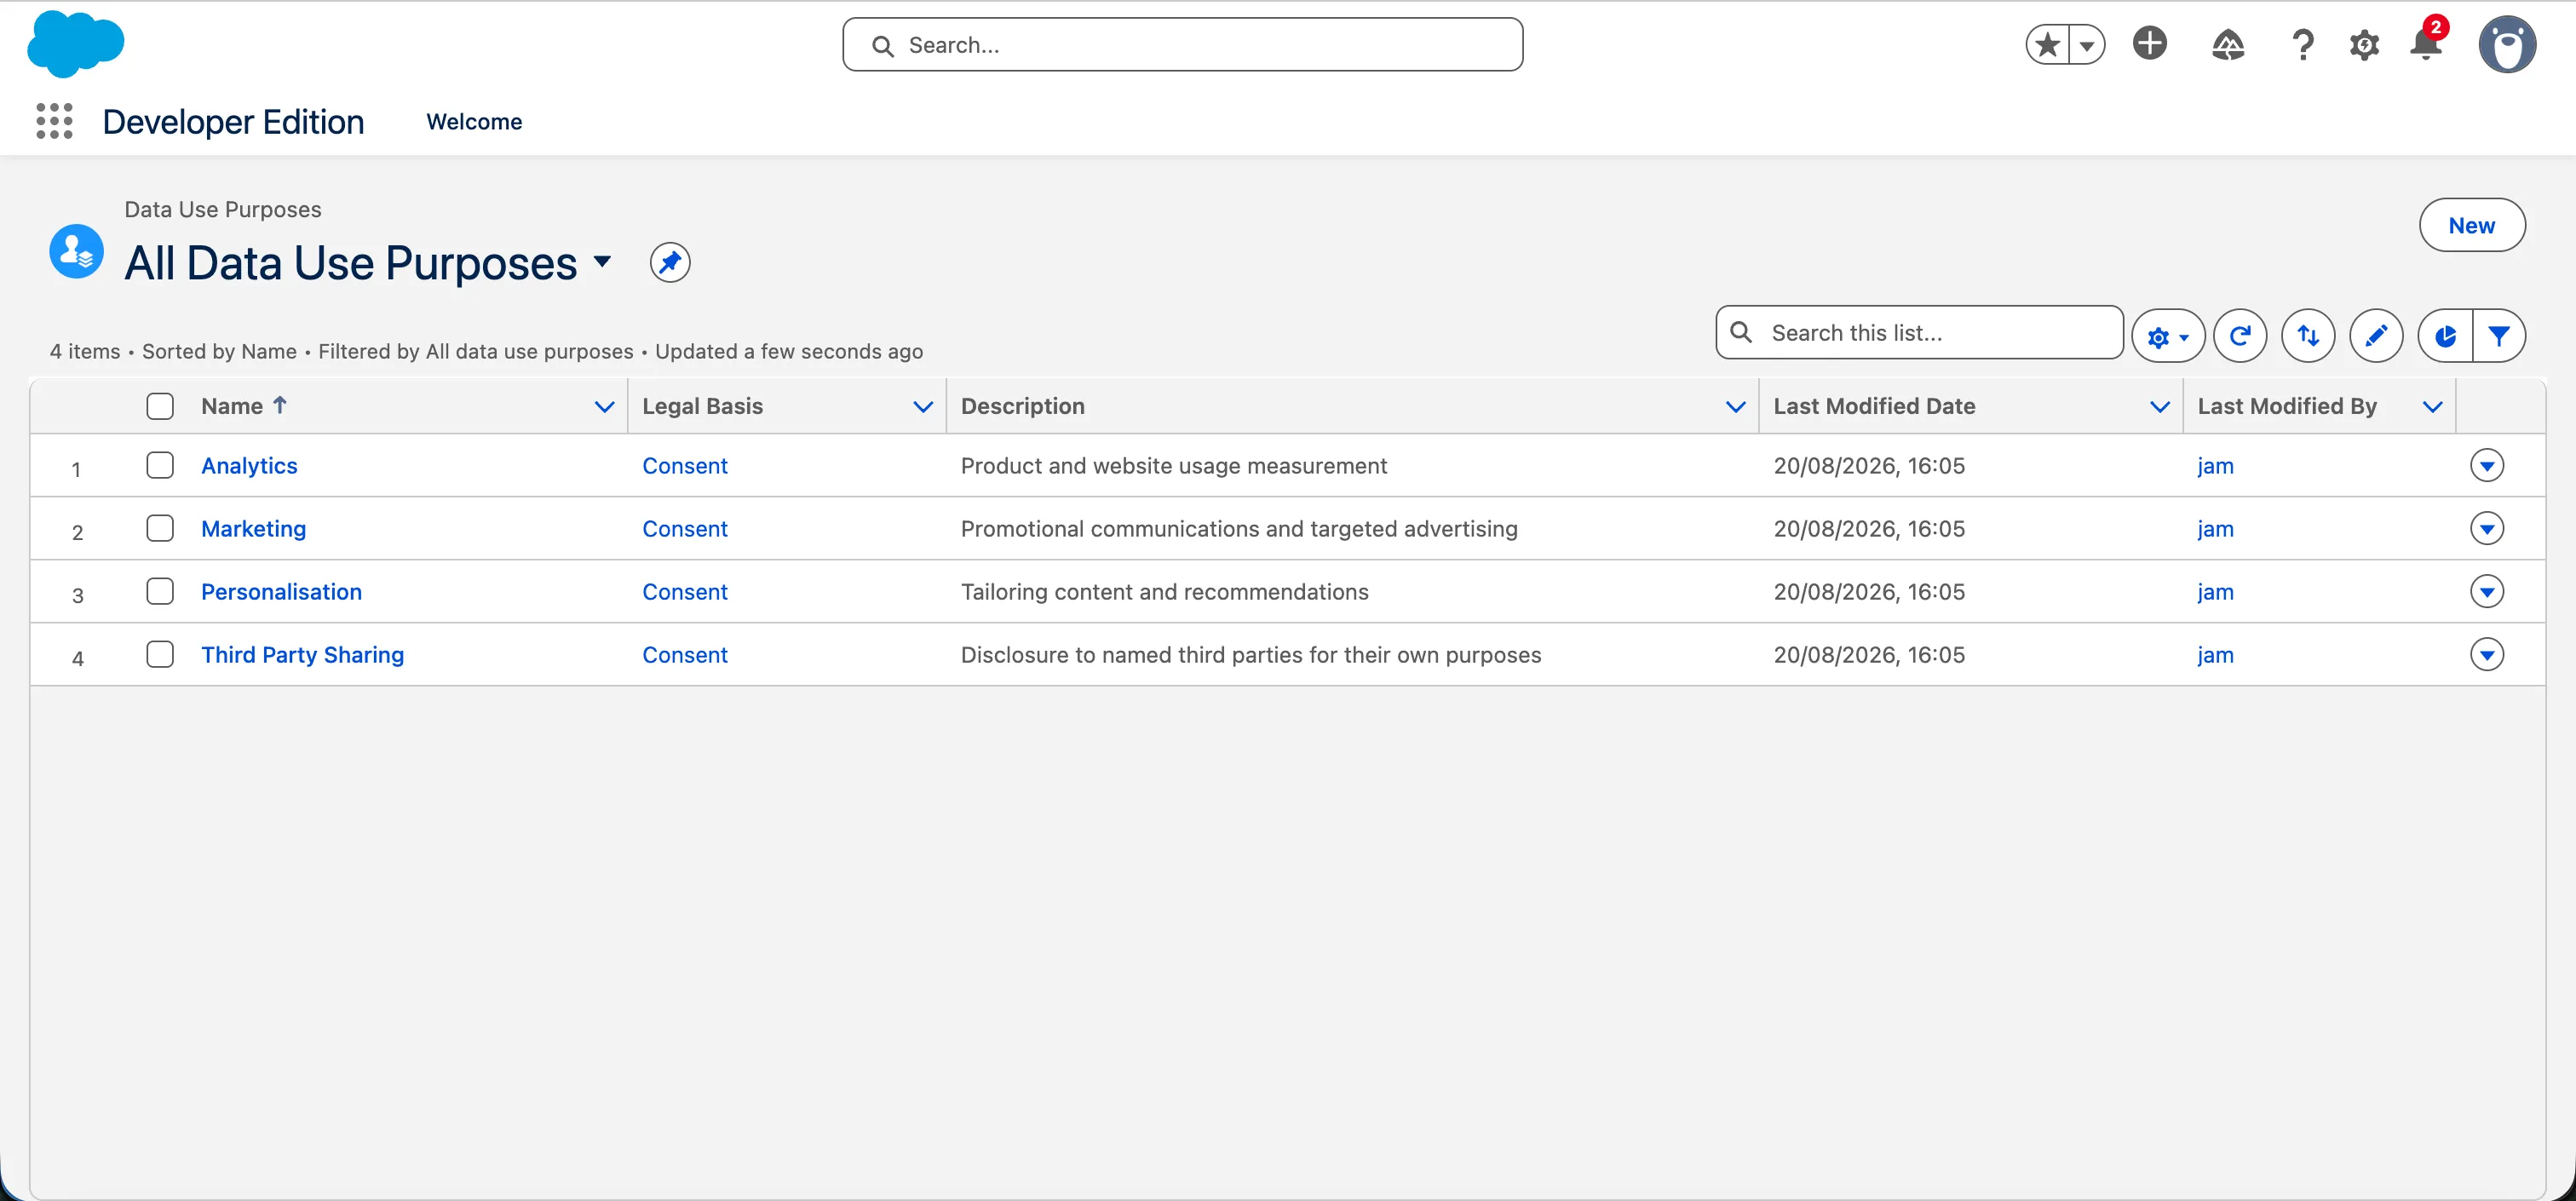Click the Developer Edition app name
Image resolution: width=2576 pixels, height=1201 pixels.
[x=233, y=122]
